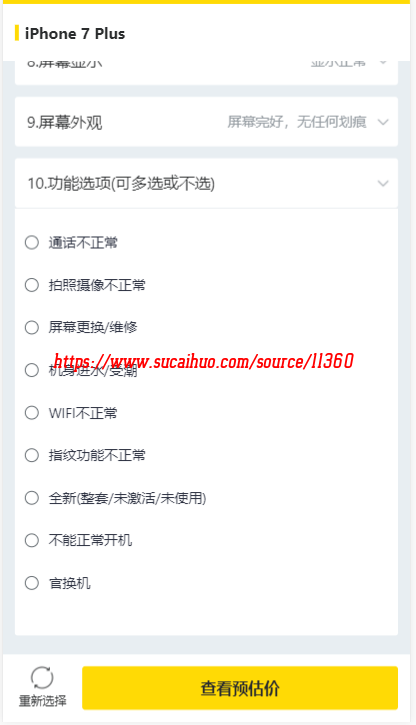This screenshot has width=416, height=725.
Task: Expand the 9.屏幕外观 dropdown chevron
Action: click(x=383, y=122)
